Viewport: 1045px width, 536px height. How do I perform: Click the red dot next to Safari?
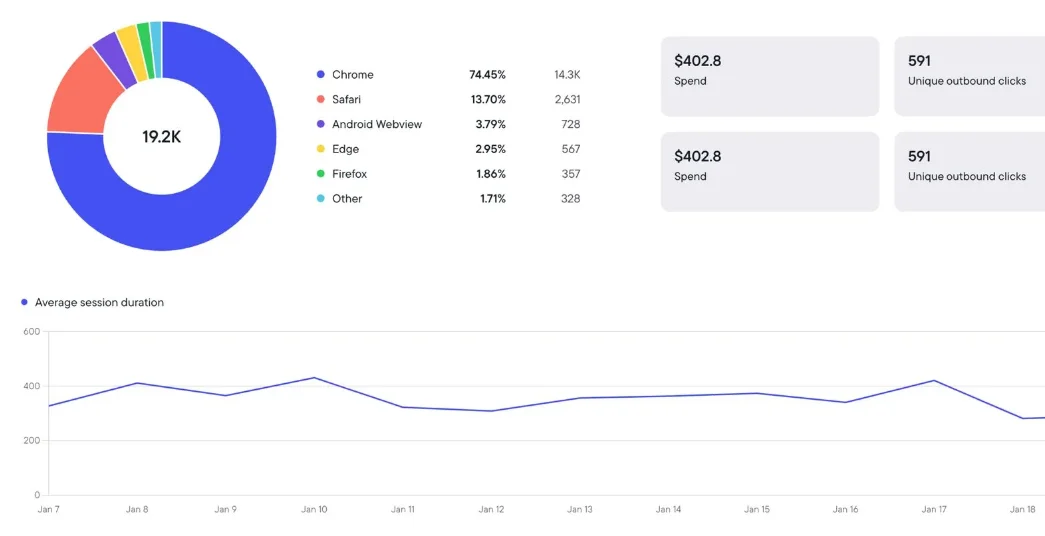pyautogui.click(x=320, y=100)
